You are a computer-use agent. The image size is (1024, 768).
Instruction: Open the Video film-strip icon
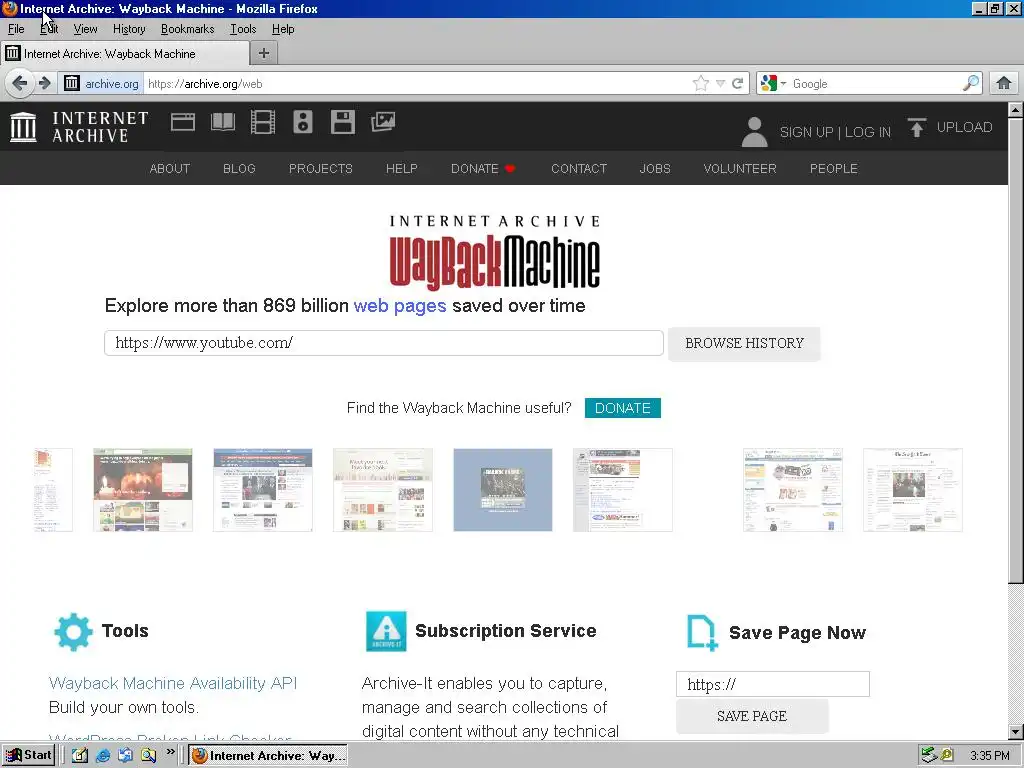click(x=263, y=122)
